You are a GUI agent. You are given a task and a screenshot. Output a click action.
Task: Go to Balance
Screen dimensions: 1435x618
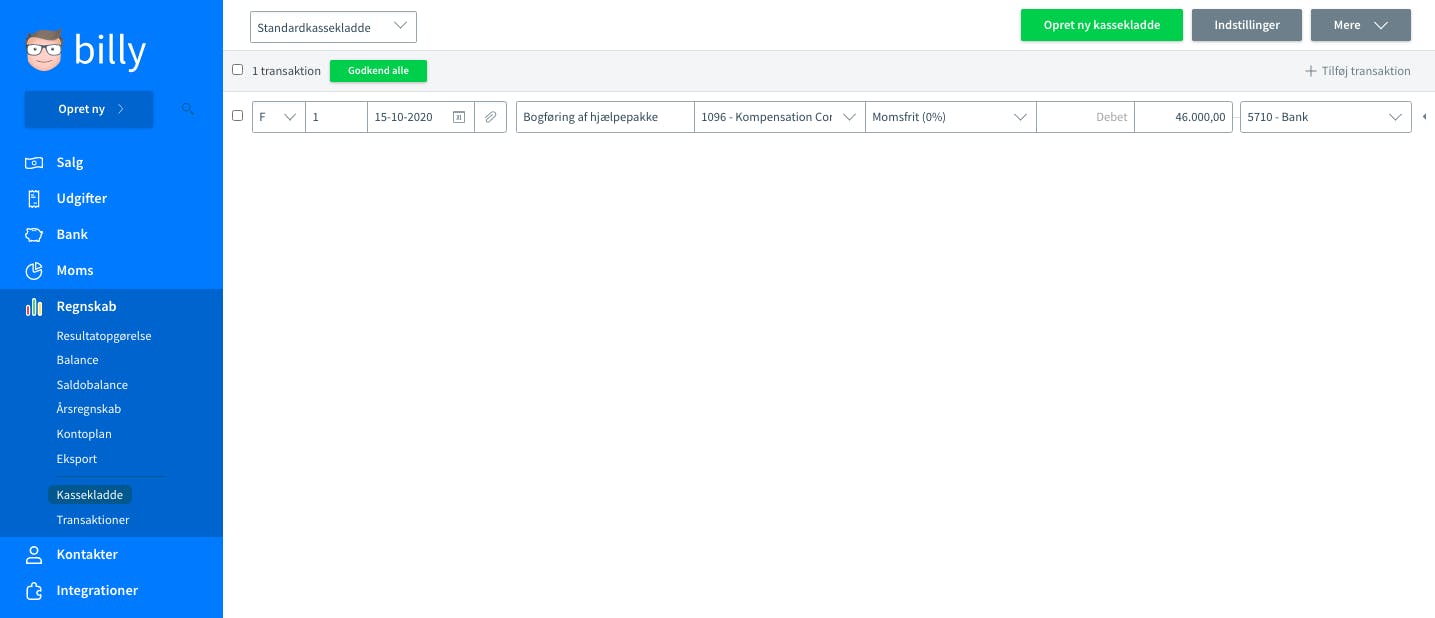coord(77,360)
